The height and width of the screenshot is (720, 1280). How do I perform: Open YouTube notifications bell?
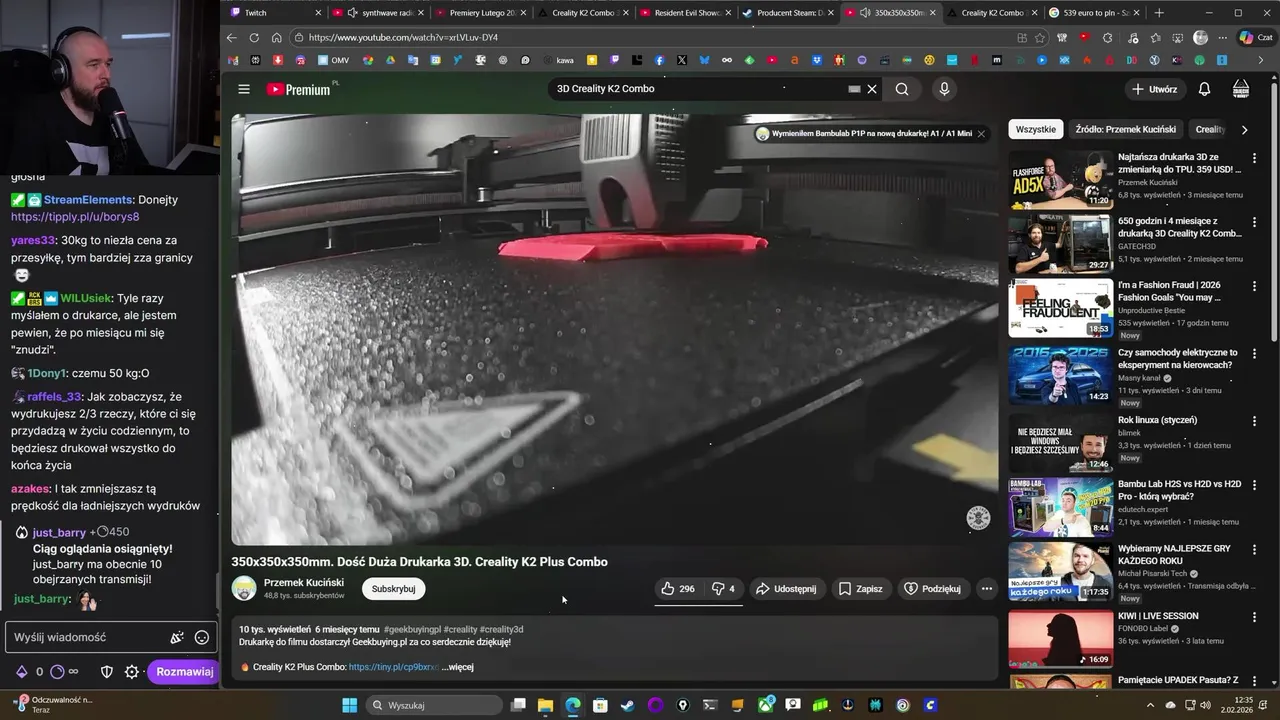coord(1204,89)
